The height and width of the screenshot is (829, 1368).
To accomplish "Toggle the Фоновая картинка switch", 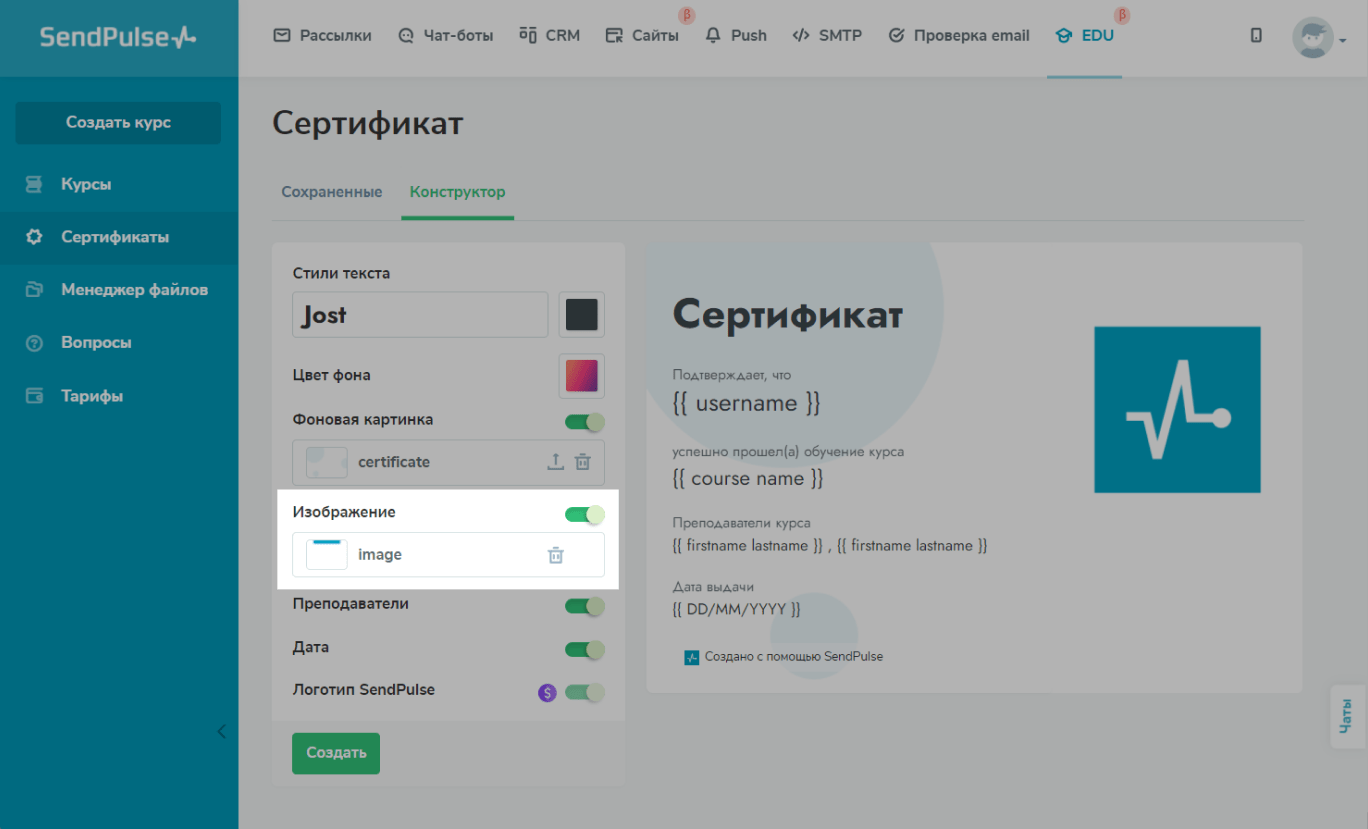I will [585, 422].
